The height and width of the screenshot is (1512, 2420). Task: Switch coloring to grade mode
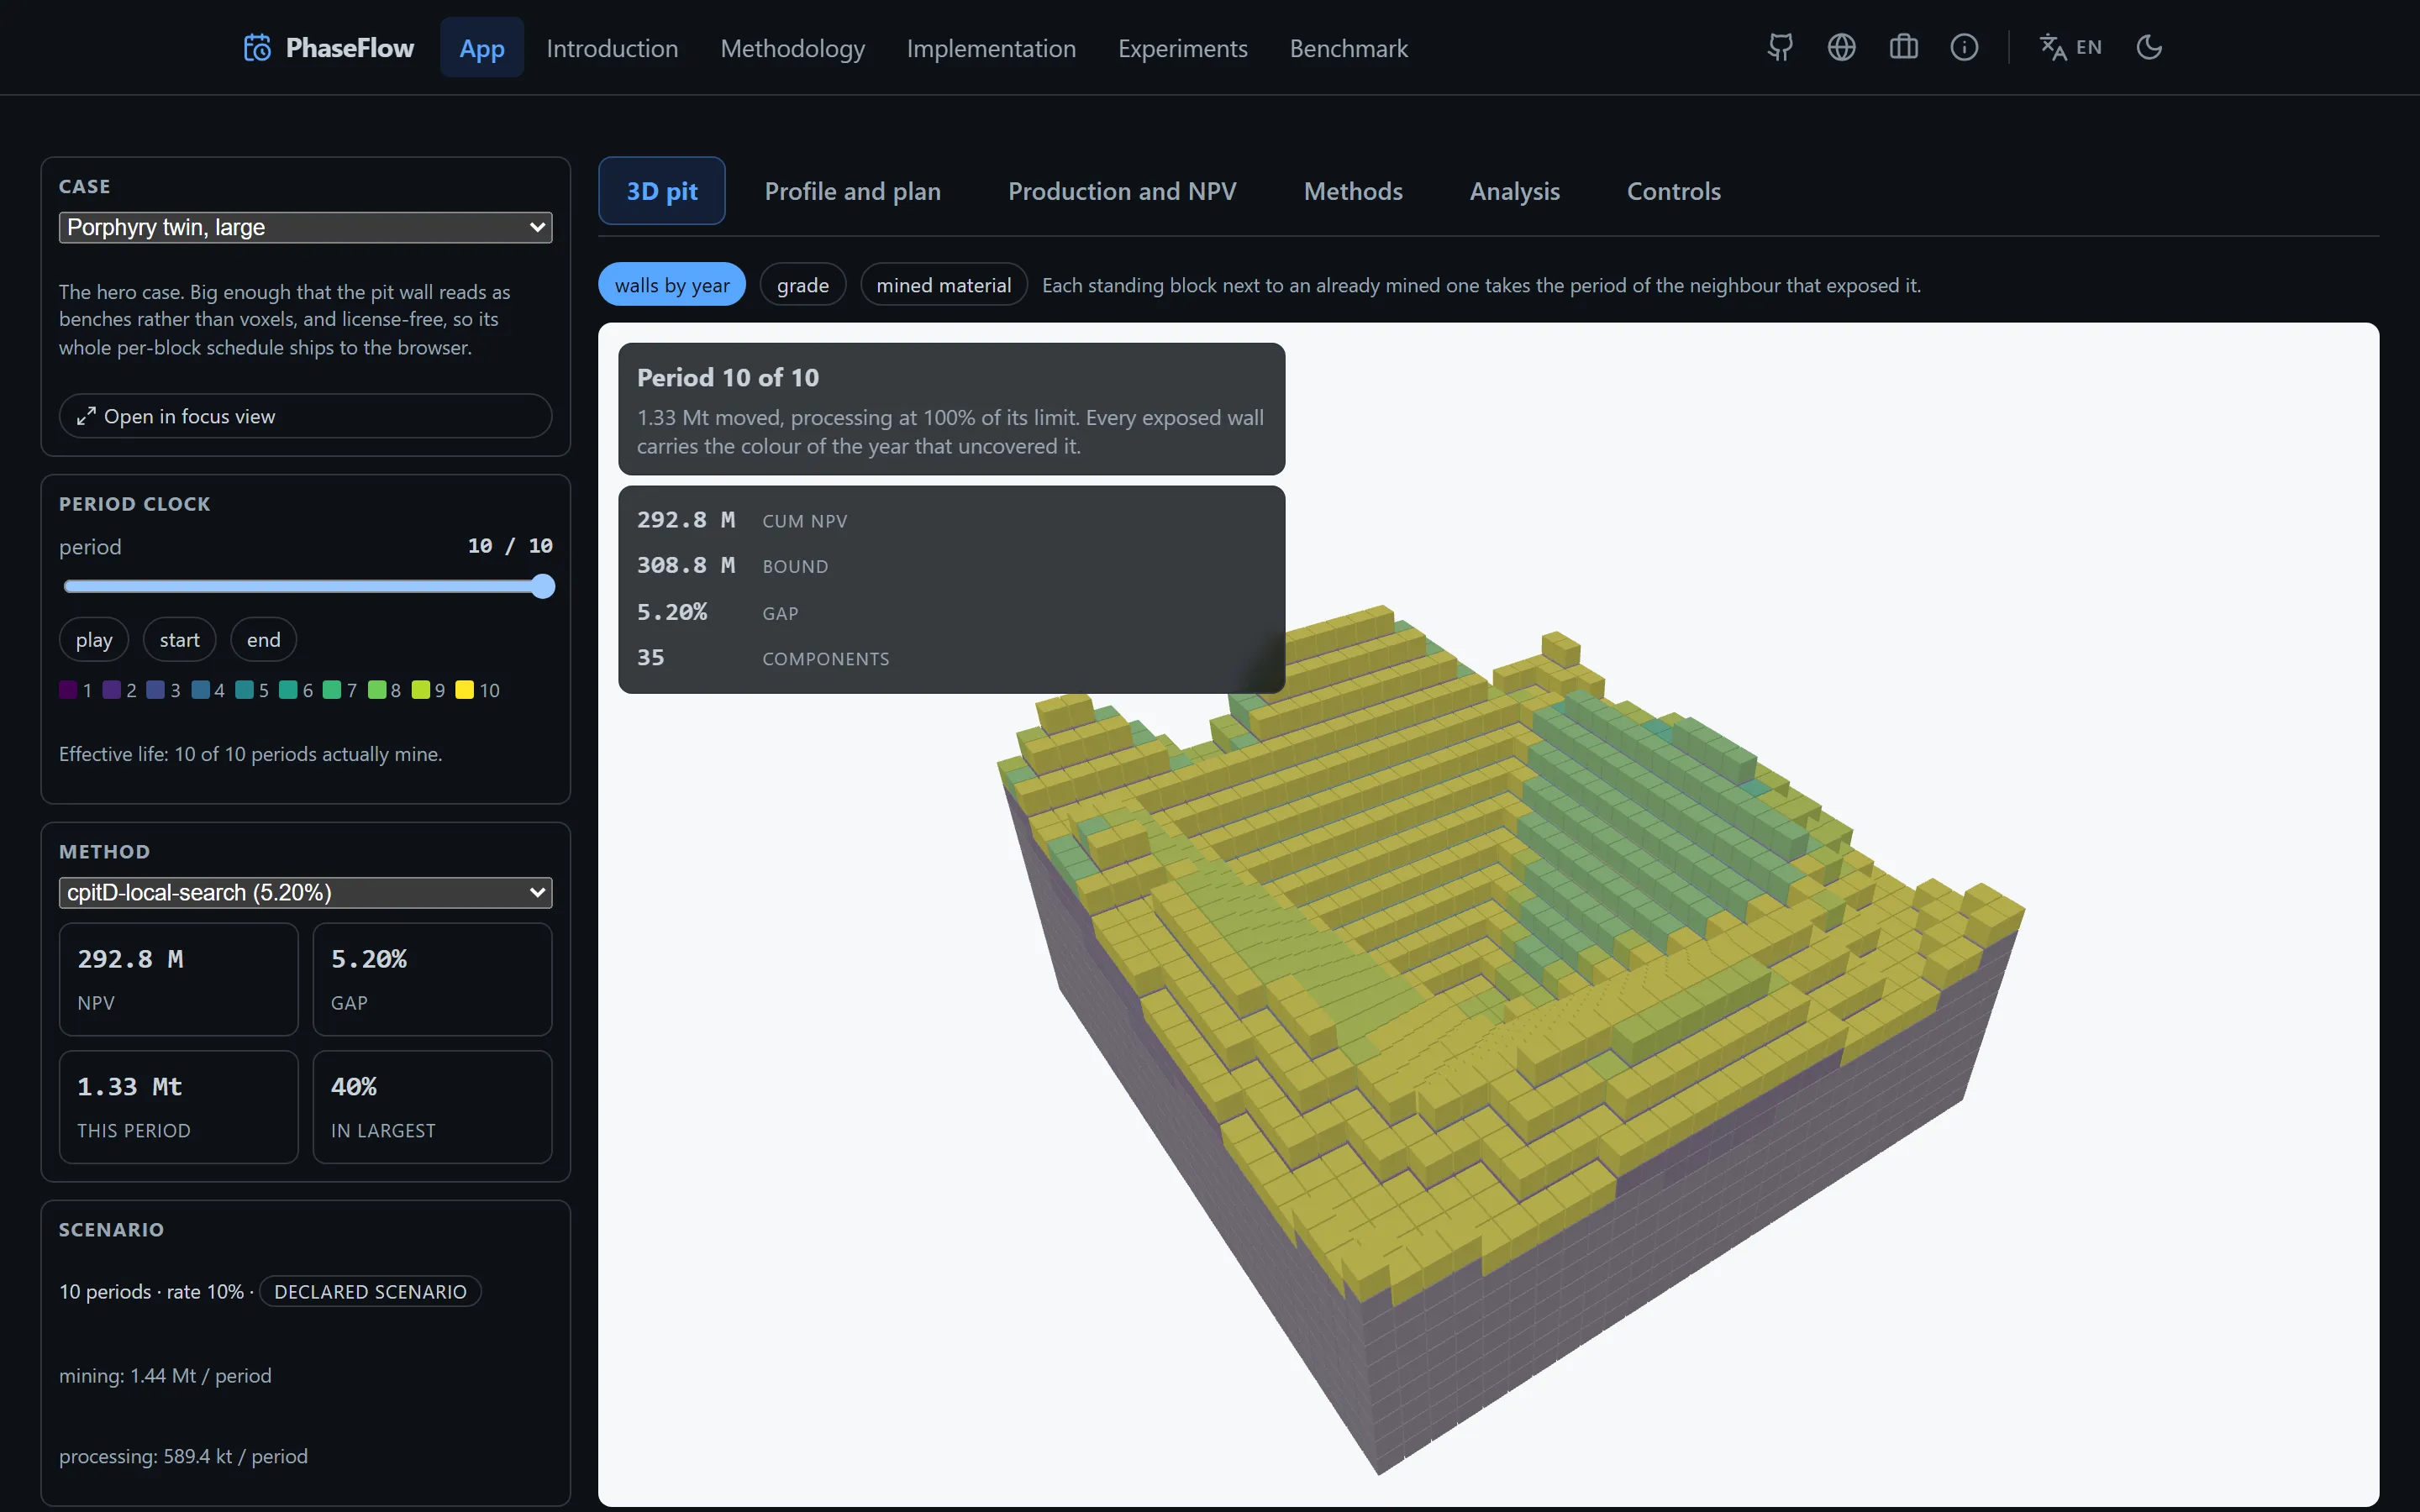coord(803,285)
